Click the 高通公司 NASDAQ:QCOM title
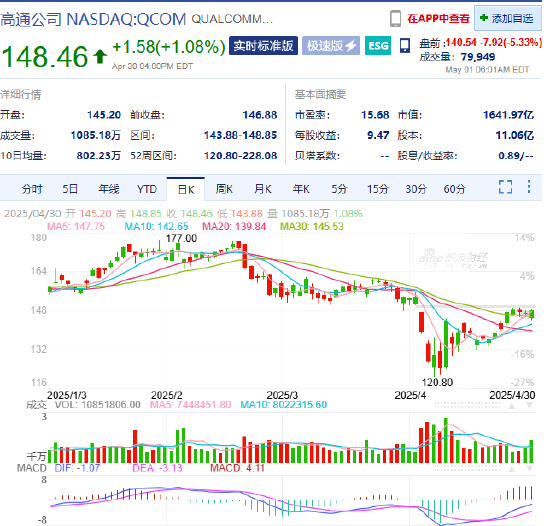550x526 pixels. [x=93, y=19]
